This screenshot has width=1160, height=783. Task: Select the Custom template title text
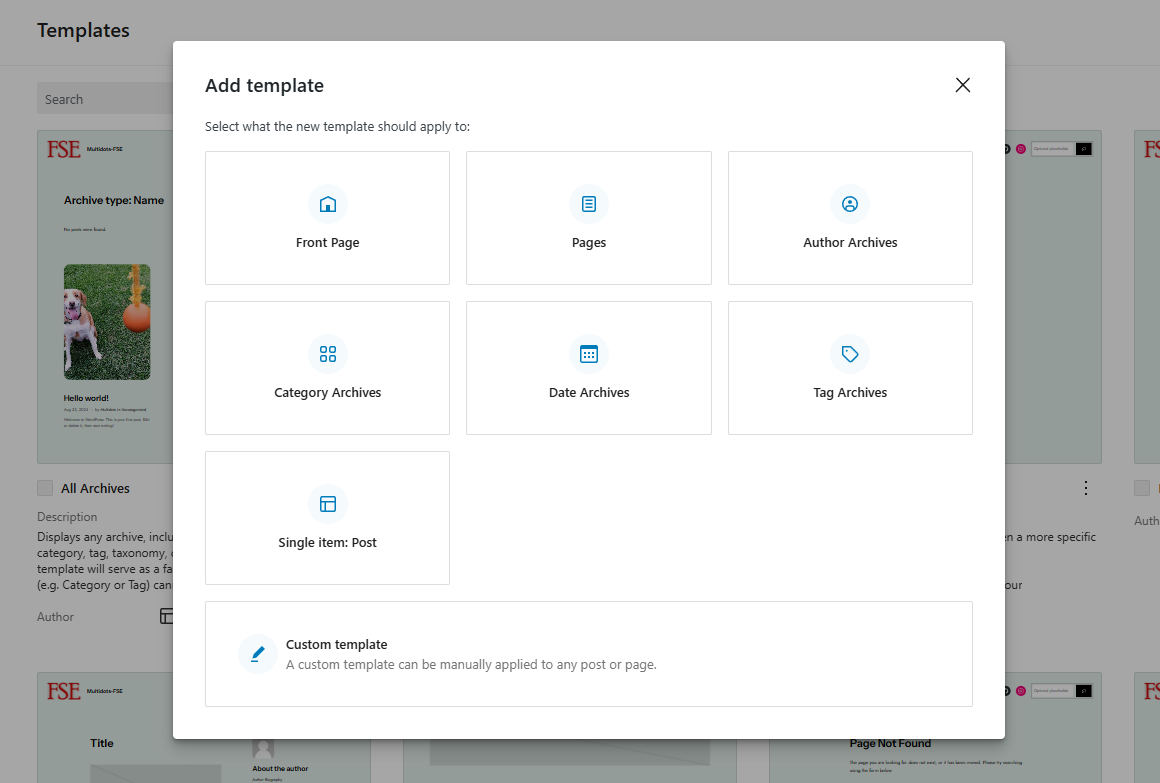336,645
